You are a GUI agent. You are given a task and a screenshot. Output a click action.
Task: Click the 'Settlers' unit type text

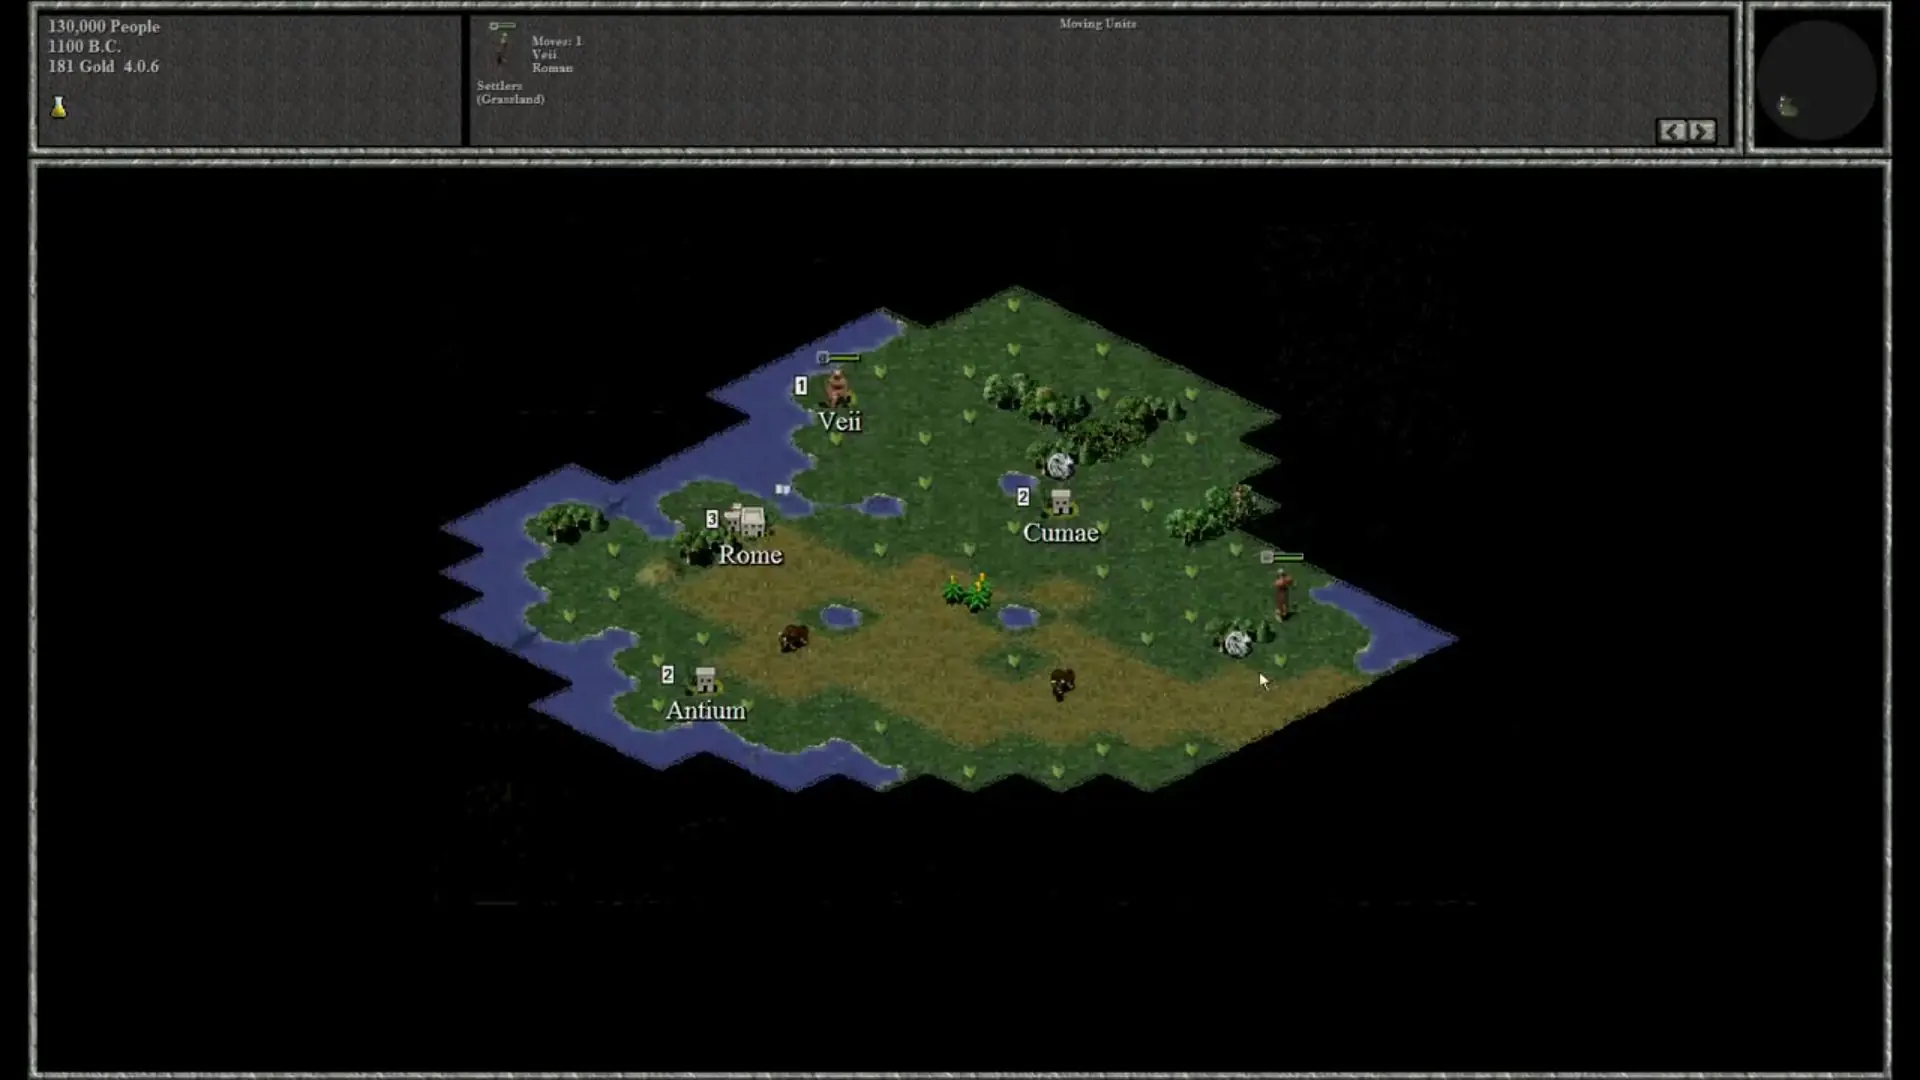click(x=499, y=86)
